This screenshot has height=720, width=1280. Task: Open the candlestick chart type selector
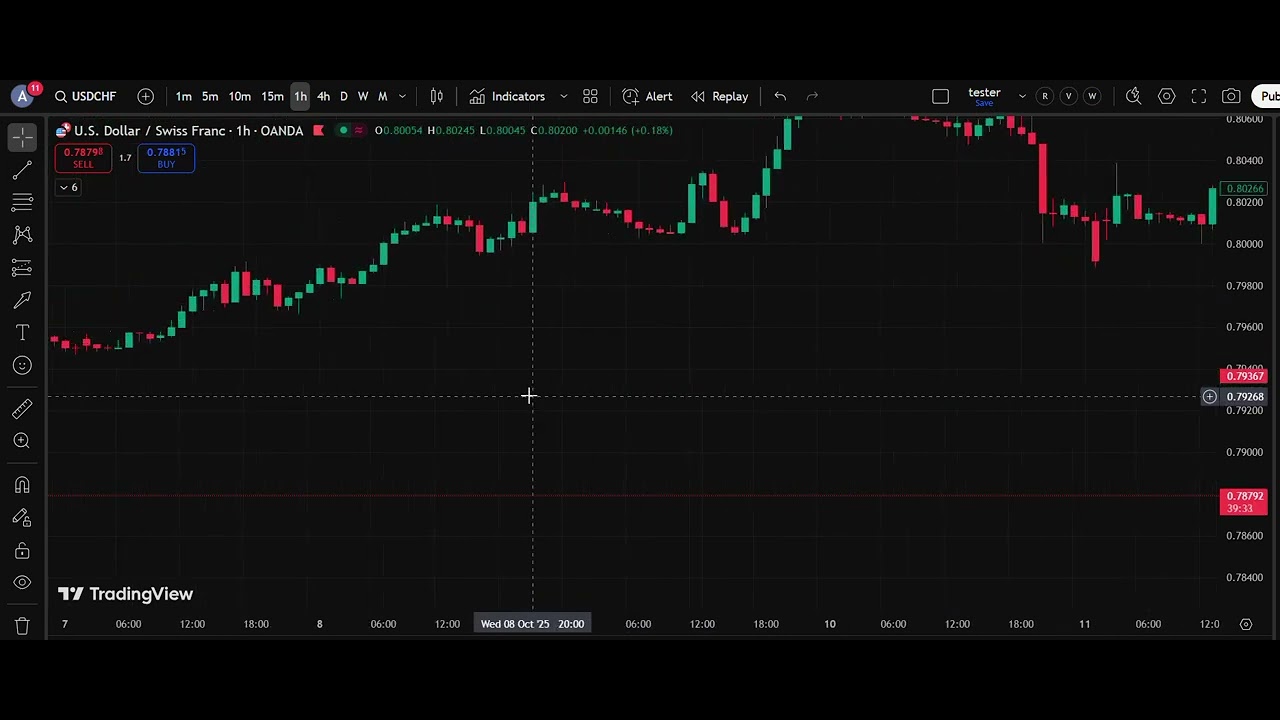(x=437, y=96)
